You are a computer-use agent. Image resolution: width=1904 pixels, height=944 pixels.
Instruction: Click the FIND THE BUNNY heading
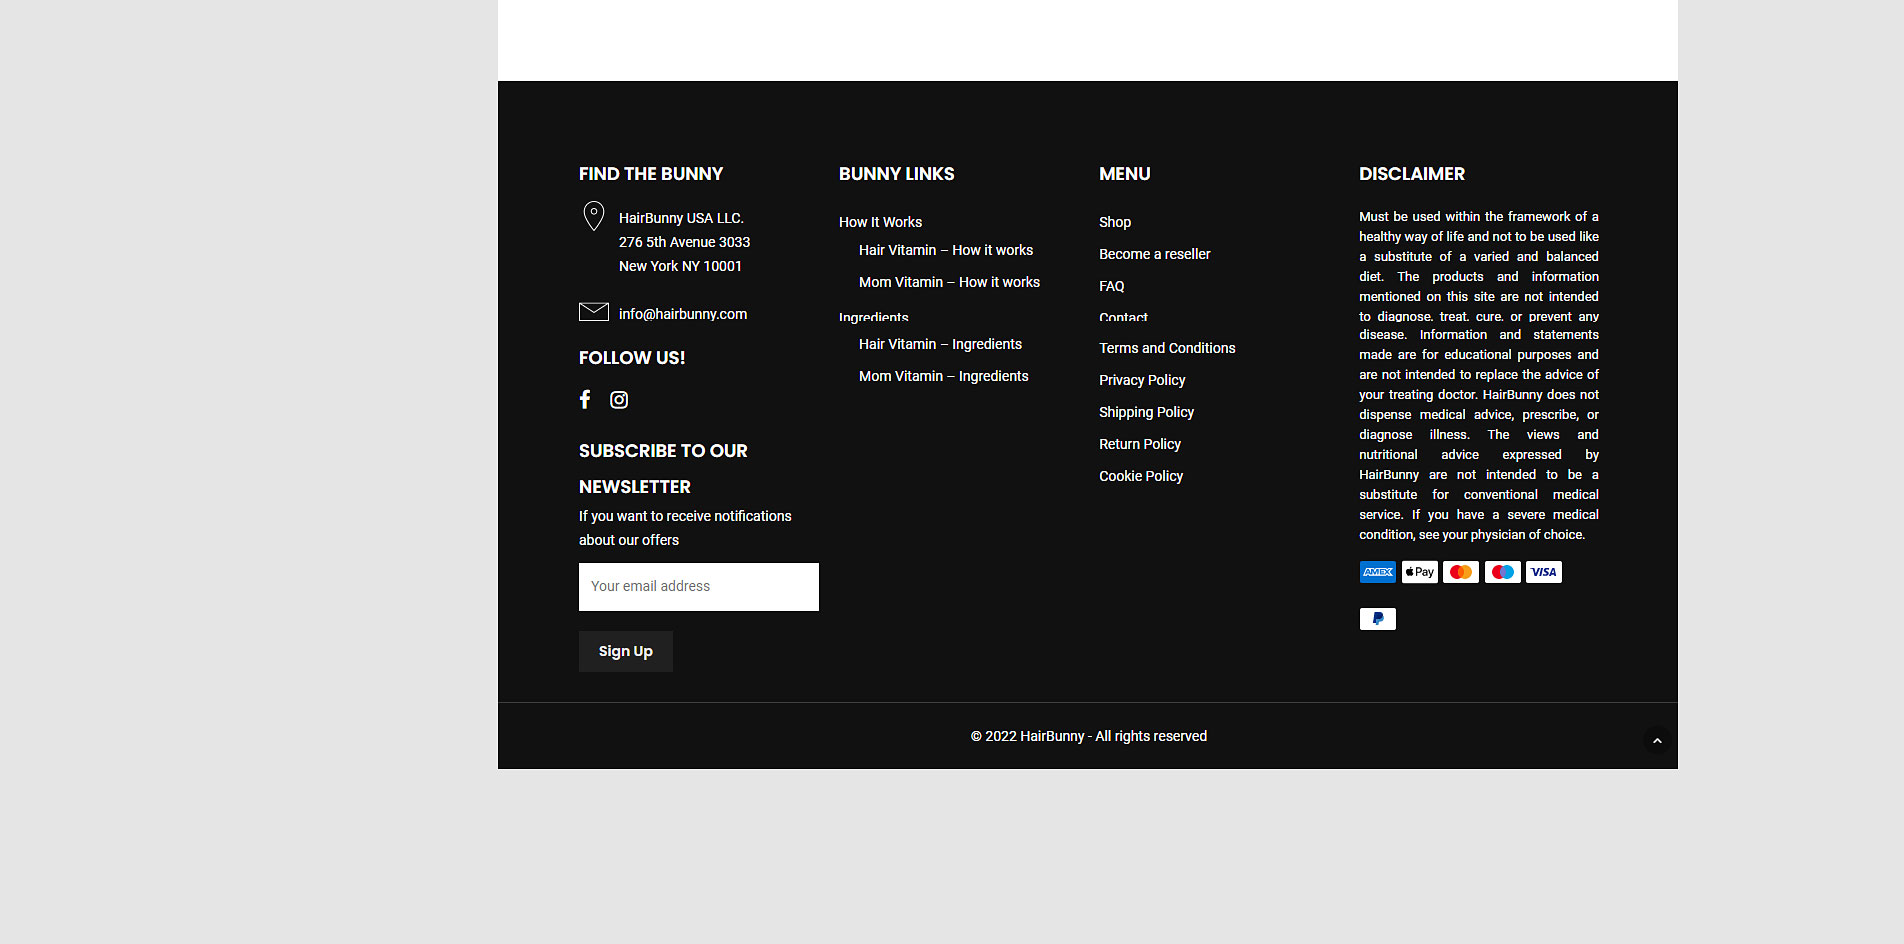(x=651, y=174)
